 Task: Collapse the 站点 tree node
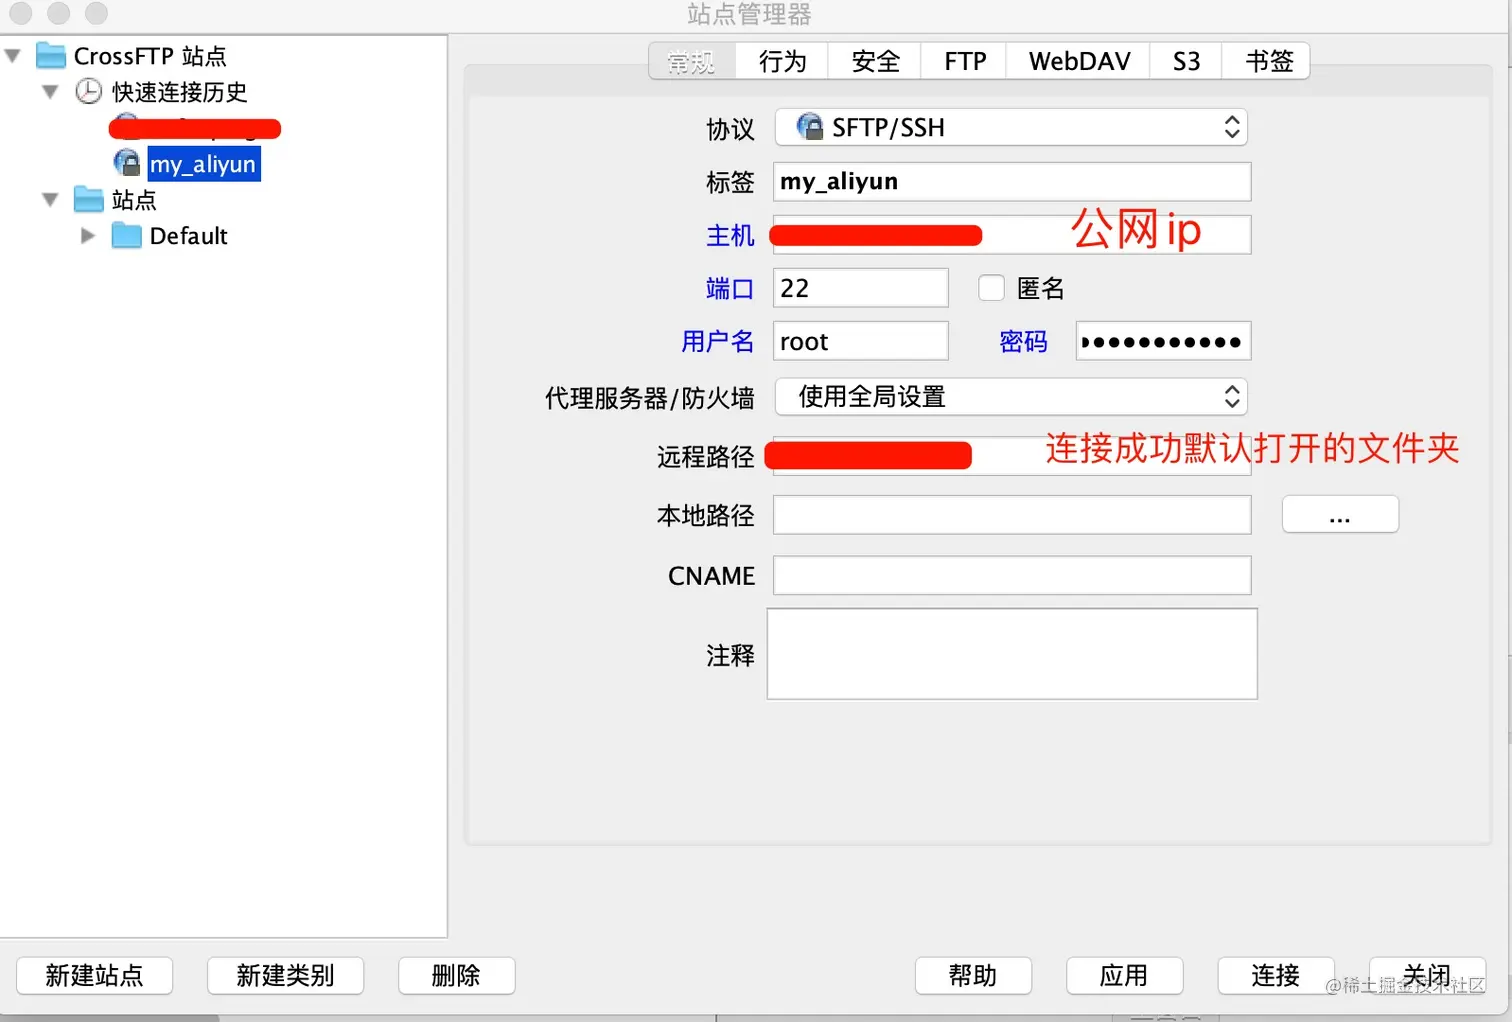(x=51, y=200)
